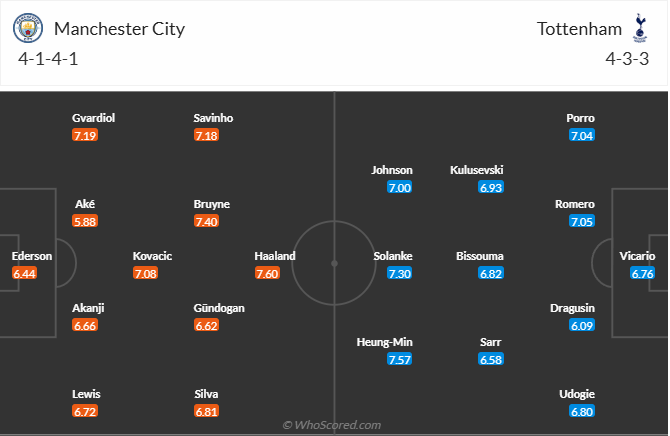
Task: Open Bruyne's player name link
Action: pyautogui.click(x=212, y=204)
